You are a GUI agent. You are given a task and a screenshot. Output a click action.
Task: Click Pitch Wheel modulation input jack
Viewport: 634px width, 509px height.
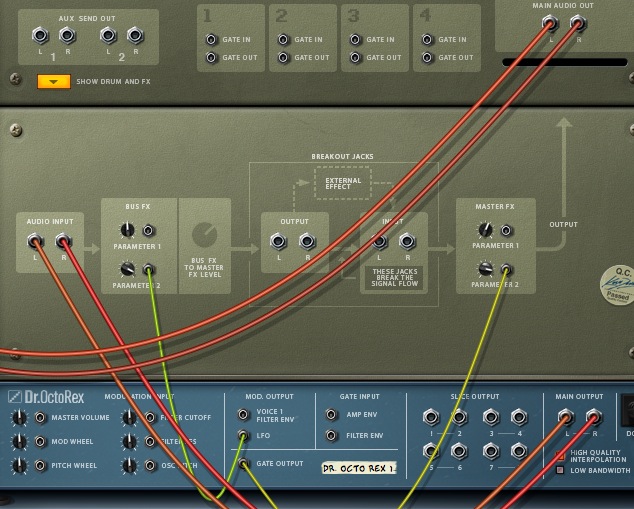coord(40,466)
